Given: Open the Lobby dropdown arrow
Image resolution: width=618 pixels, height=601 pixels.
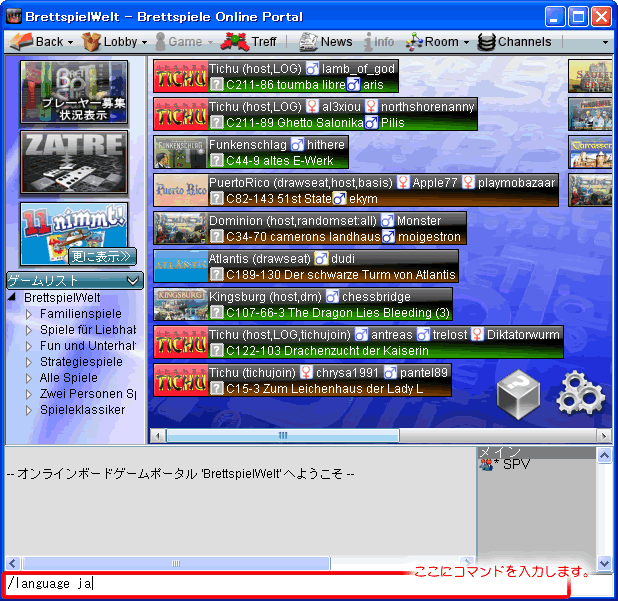Looking at the screenshot, I should [x=144, y=42].
